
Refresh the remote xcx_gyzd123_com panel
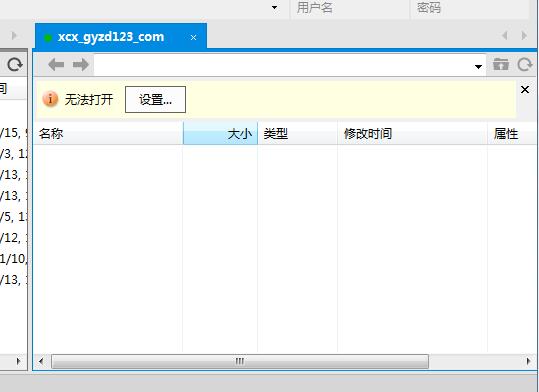coord(525,64)
